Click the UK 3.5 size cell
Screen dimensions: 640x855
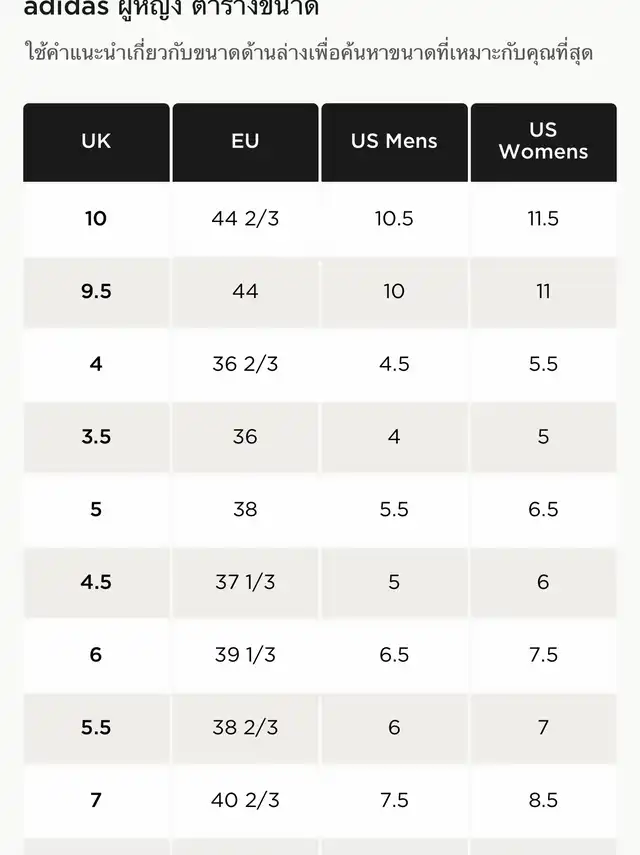(96, 436)
